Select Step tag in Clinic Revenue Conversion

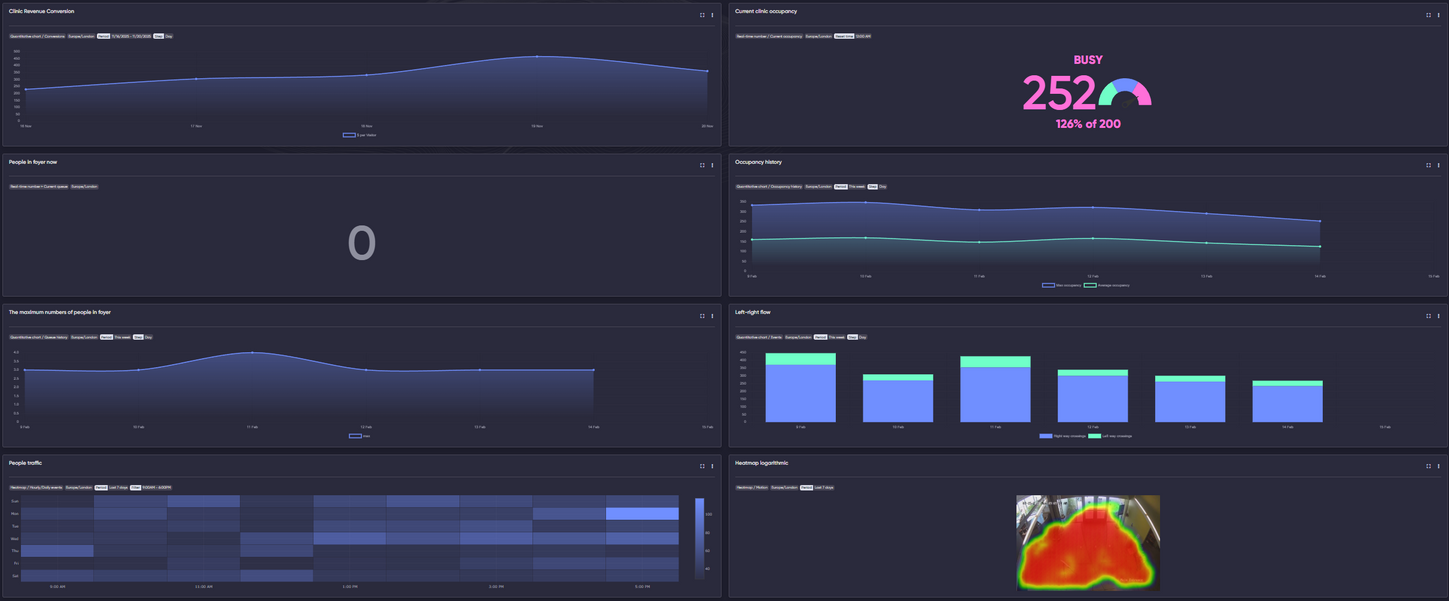click(159, 36)
